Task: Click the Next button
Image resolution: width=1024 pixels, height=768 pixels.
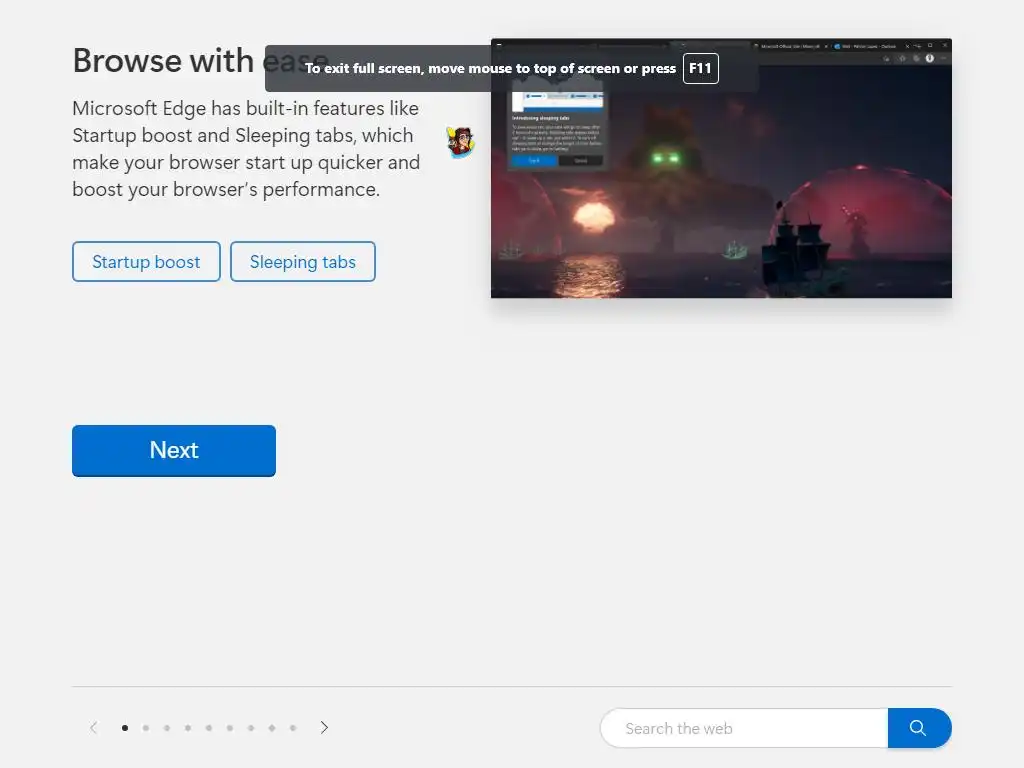Action: coord(174,451)
